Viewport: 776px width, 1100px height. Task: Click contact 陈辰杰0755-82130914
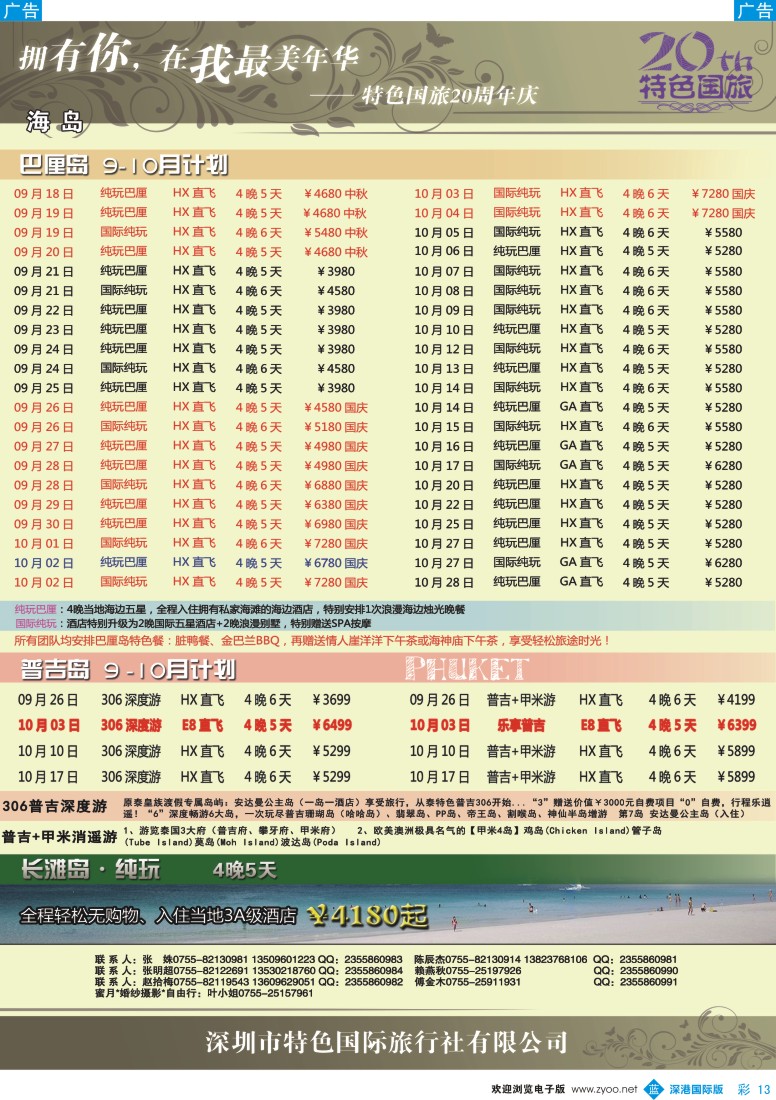(468, 960)
